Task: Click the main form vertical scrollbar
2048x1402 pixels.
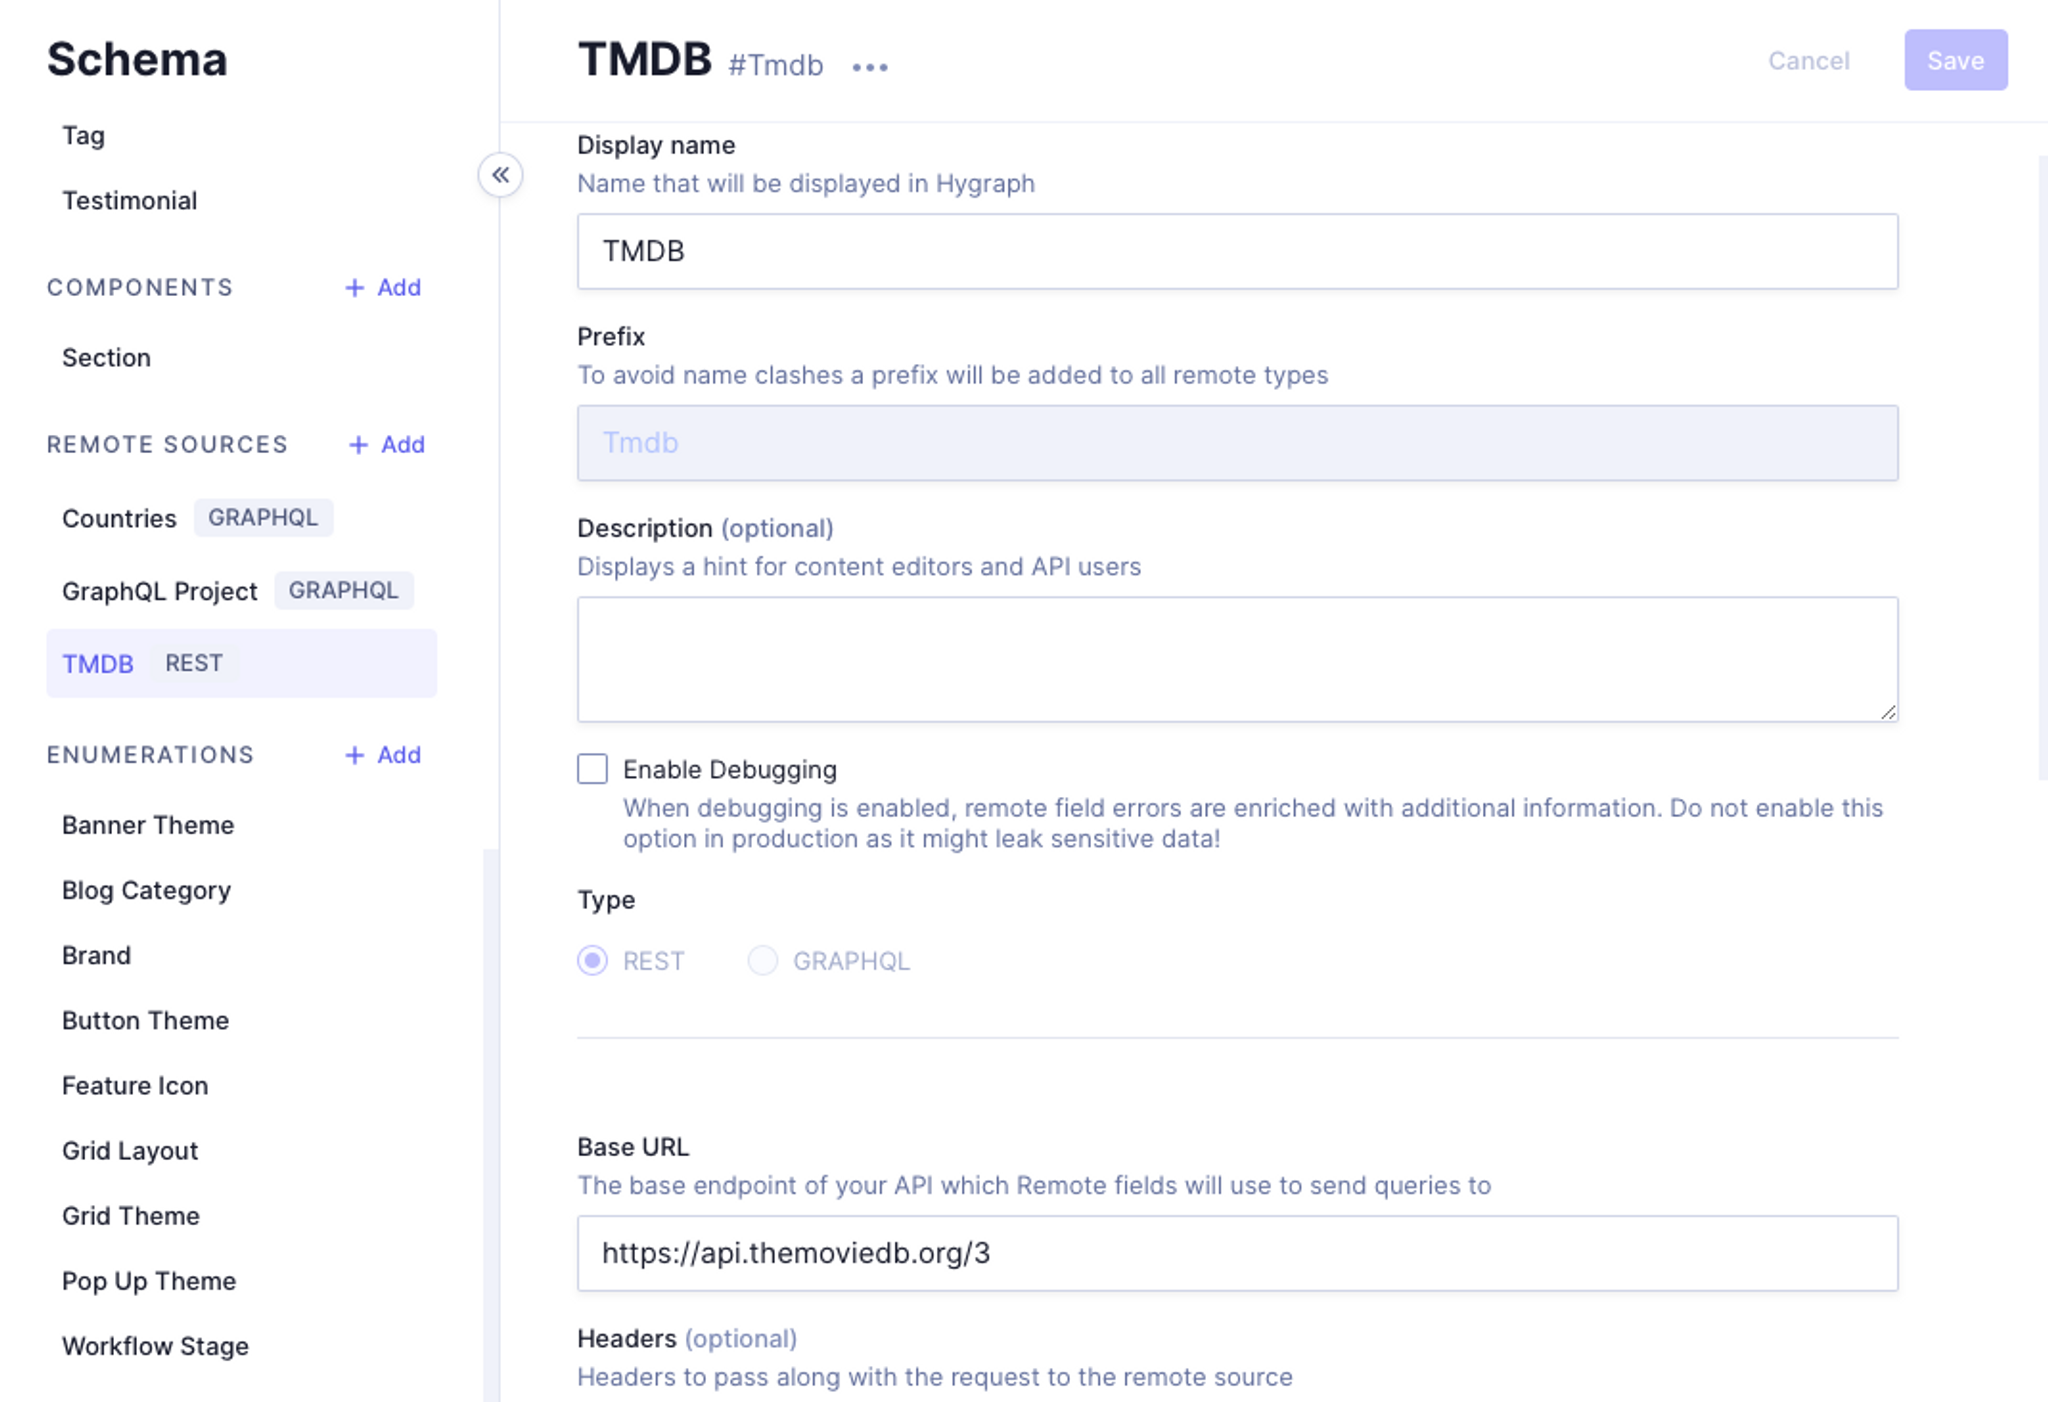Action: [x=2042, y=467]
